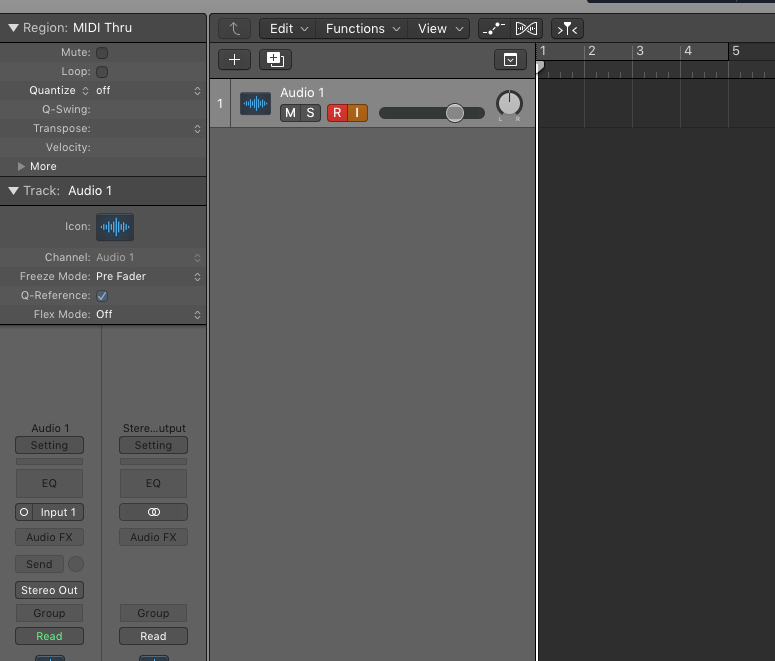The width and height of the screenshot is (775, 661).
Task: Expand the More region options
Action: pyautogui.click(x=21, y=167)
